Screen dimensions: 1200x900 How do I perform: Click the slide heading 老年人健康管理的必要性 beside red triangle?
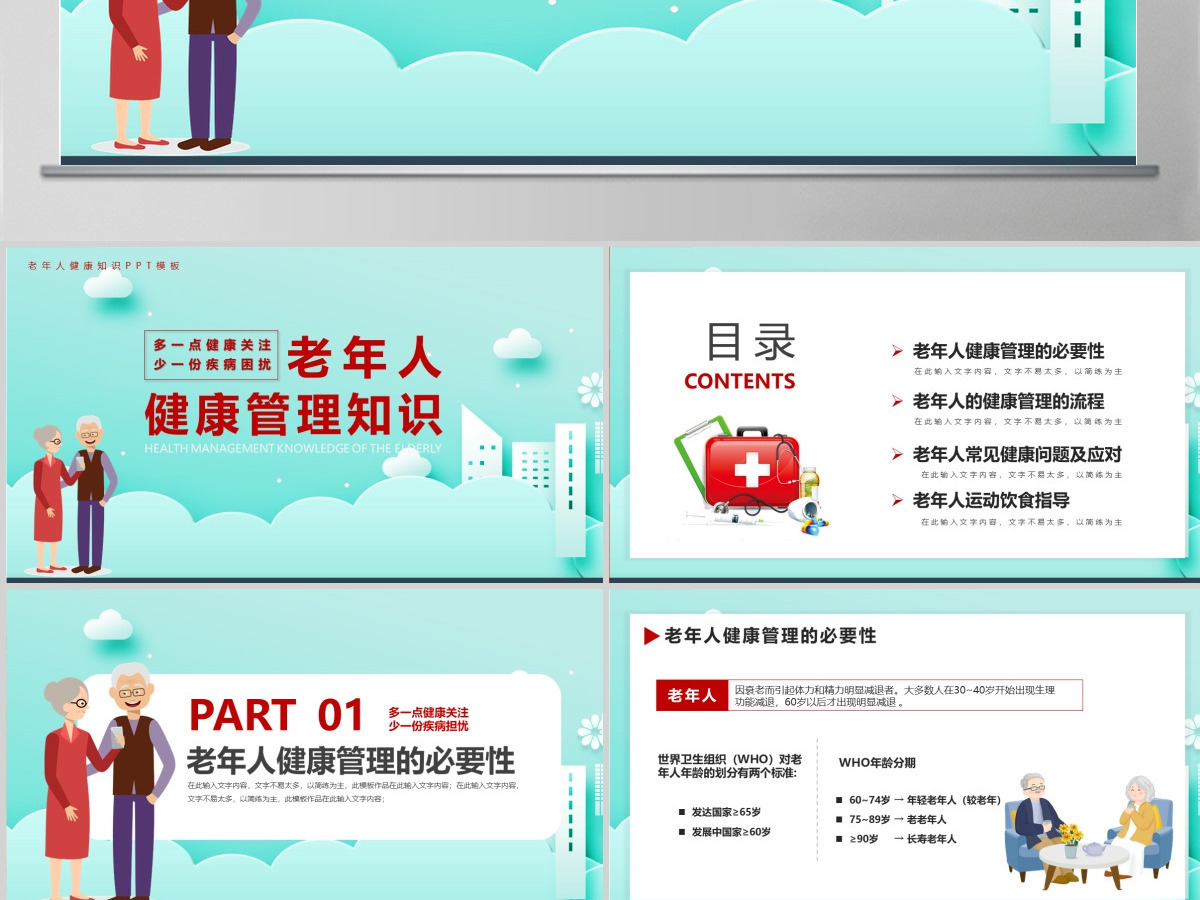pyautogui.click(x=770, y=636)
